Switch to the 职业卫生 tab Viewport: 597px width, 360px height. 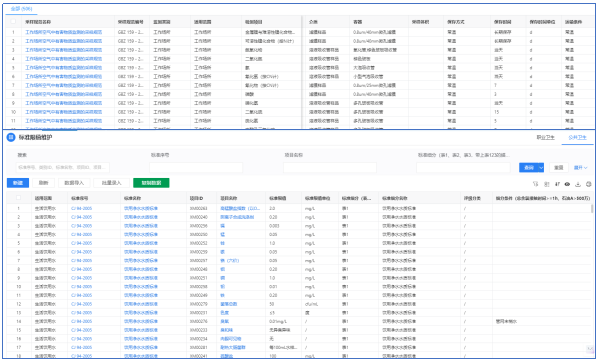546,137
